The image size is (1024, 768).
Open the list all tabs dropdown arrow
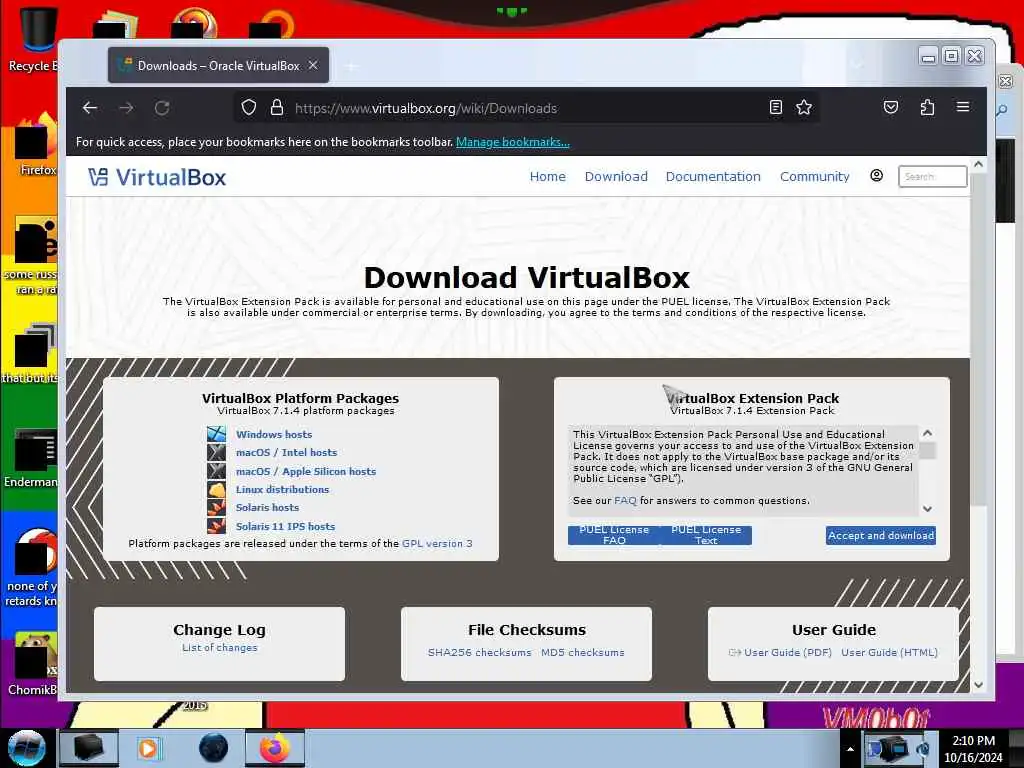(x=857, y=65)
